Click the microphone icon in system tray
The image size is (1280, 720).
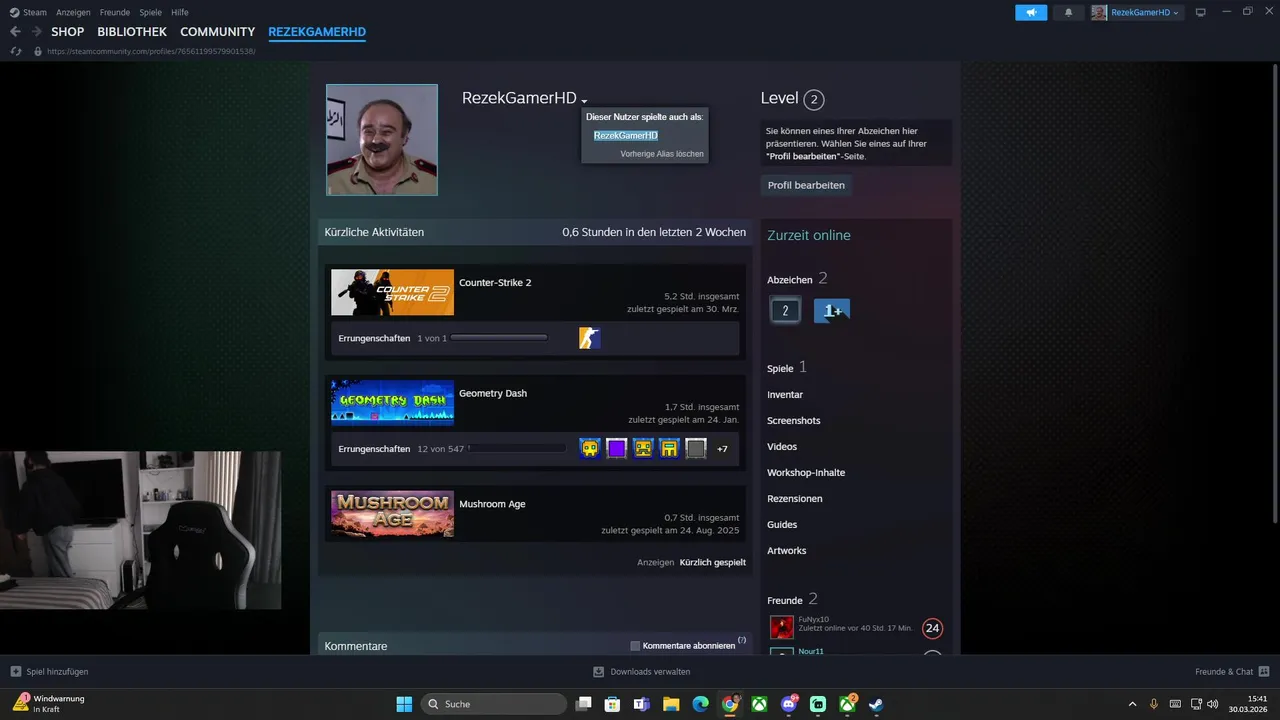[1154, 704]
